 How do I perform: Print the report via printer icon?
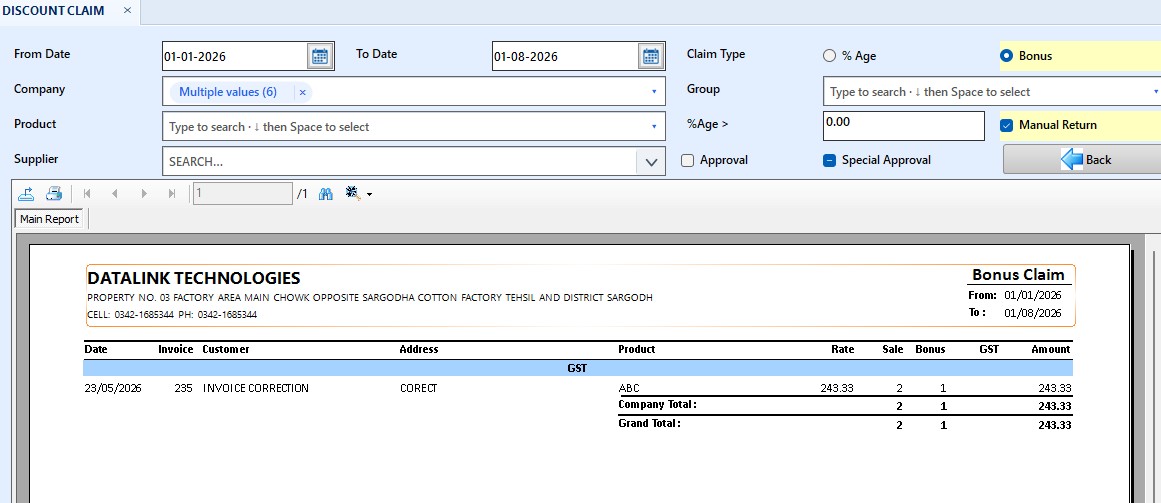tap(53, 194)
